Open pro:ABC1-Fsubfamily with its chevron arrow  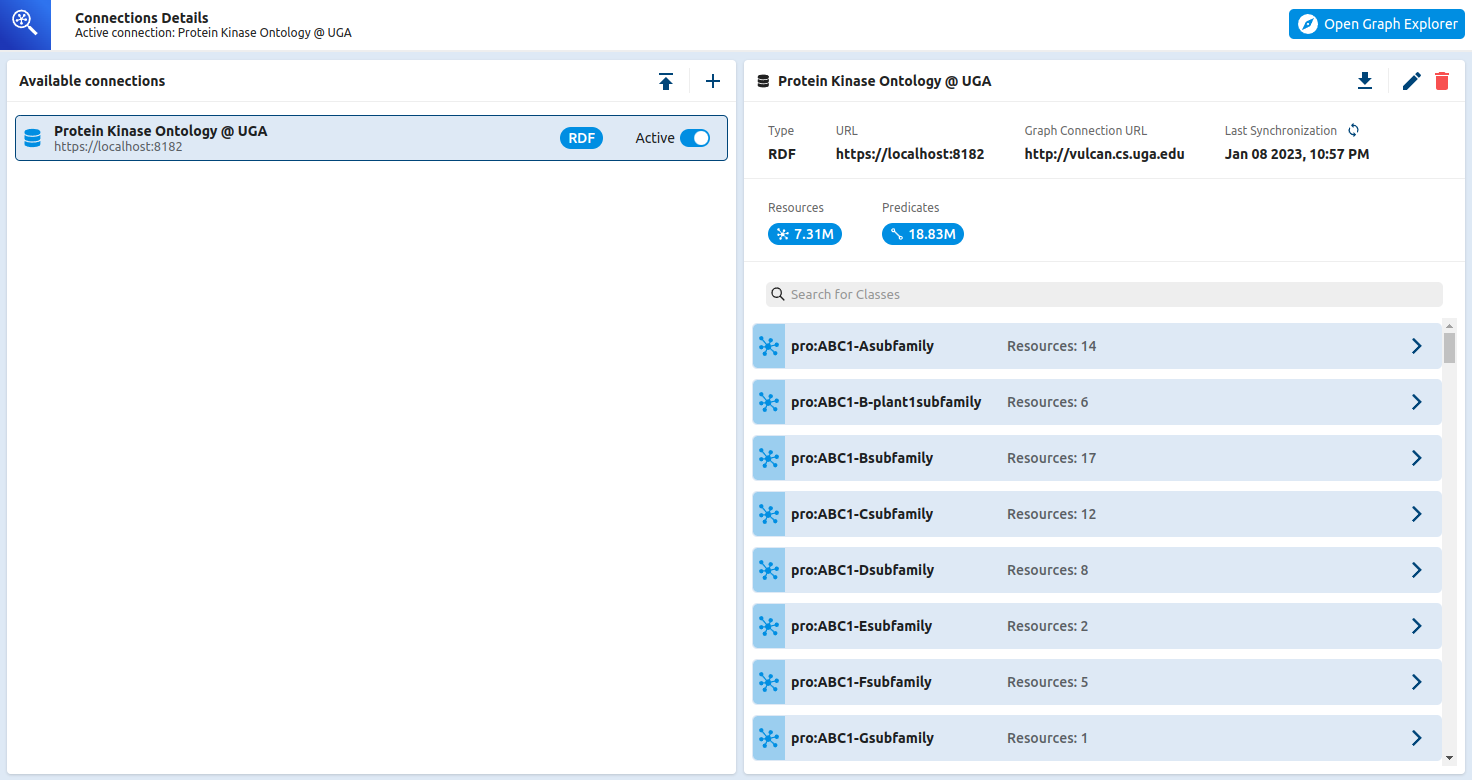(x=1416, y=682)
